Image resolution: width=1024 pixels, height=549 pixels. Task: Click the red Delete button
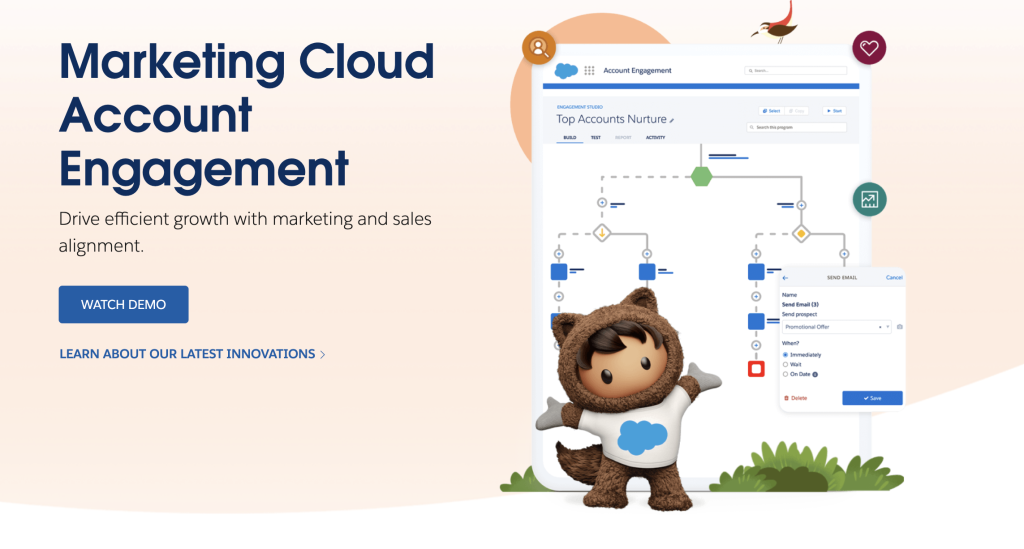coord(795,398)
